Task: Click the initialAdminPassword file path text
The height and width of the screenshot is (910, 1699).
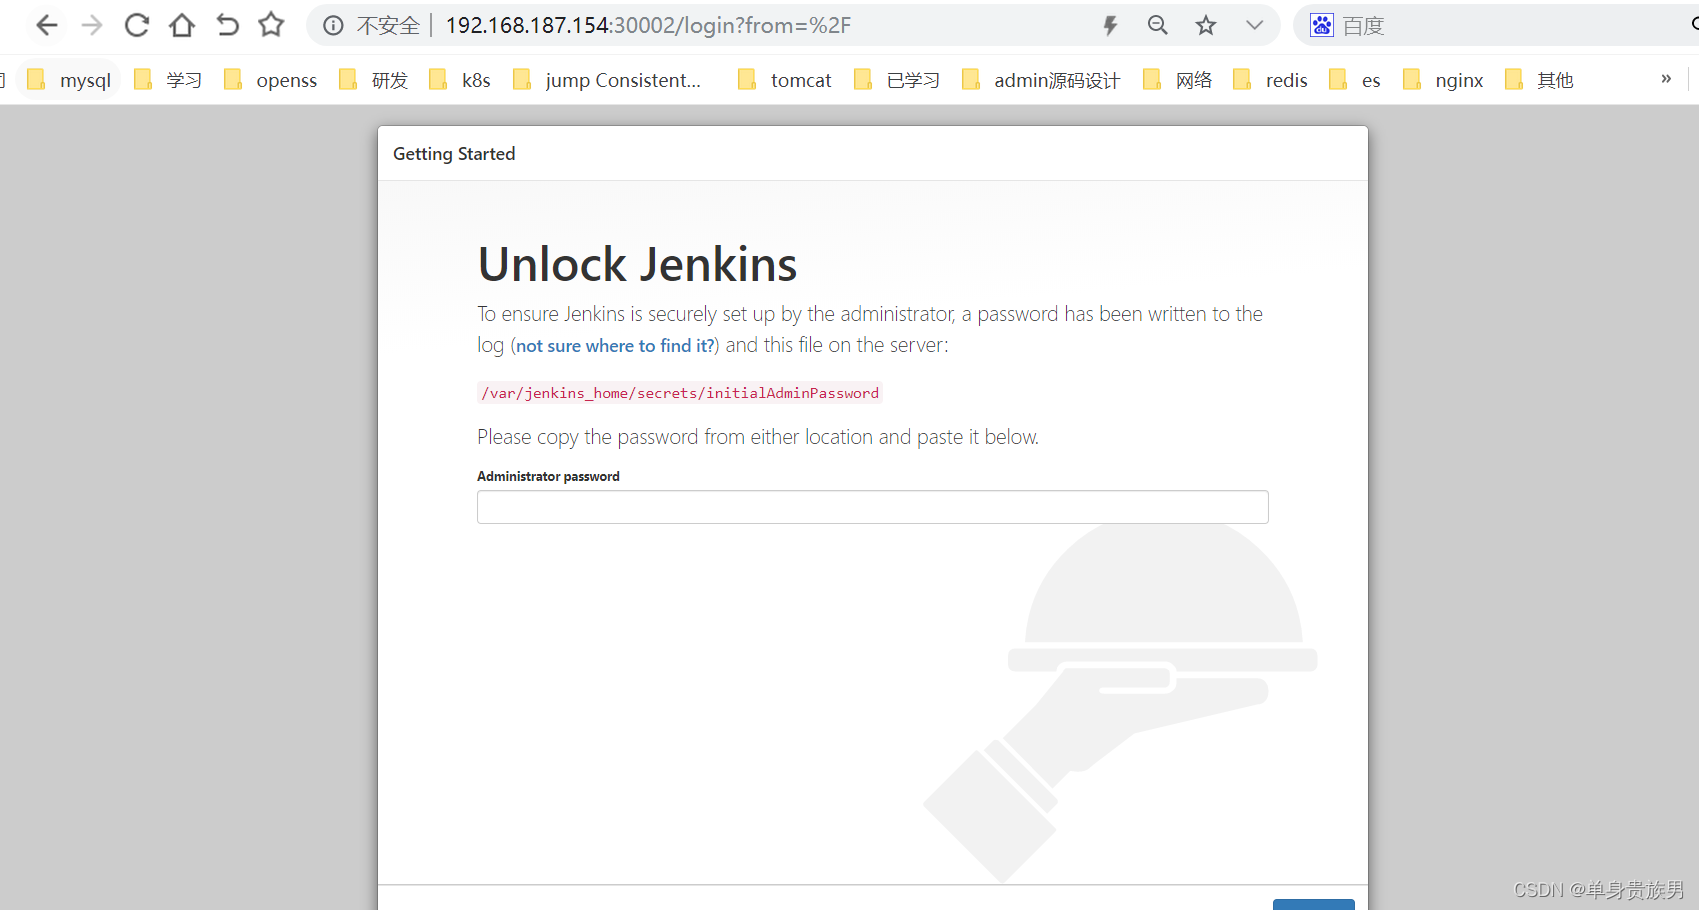Action: 680,393
